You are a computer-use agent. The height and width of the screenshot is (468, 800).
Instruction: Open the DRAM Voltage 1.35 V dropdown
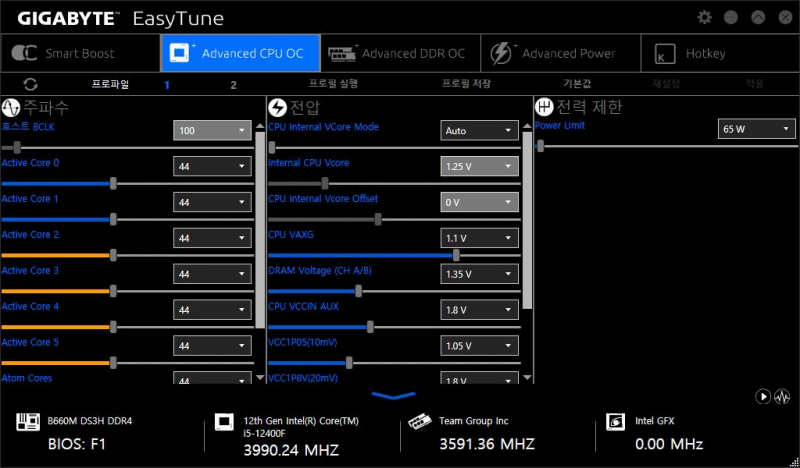coord(479,274)
